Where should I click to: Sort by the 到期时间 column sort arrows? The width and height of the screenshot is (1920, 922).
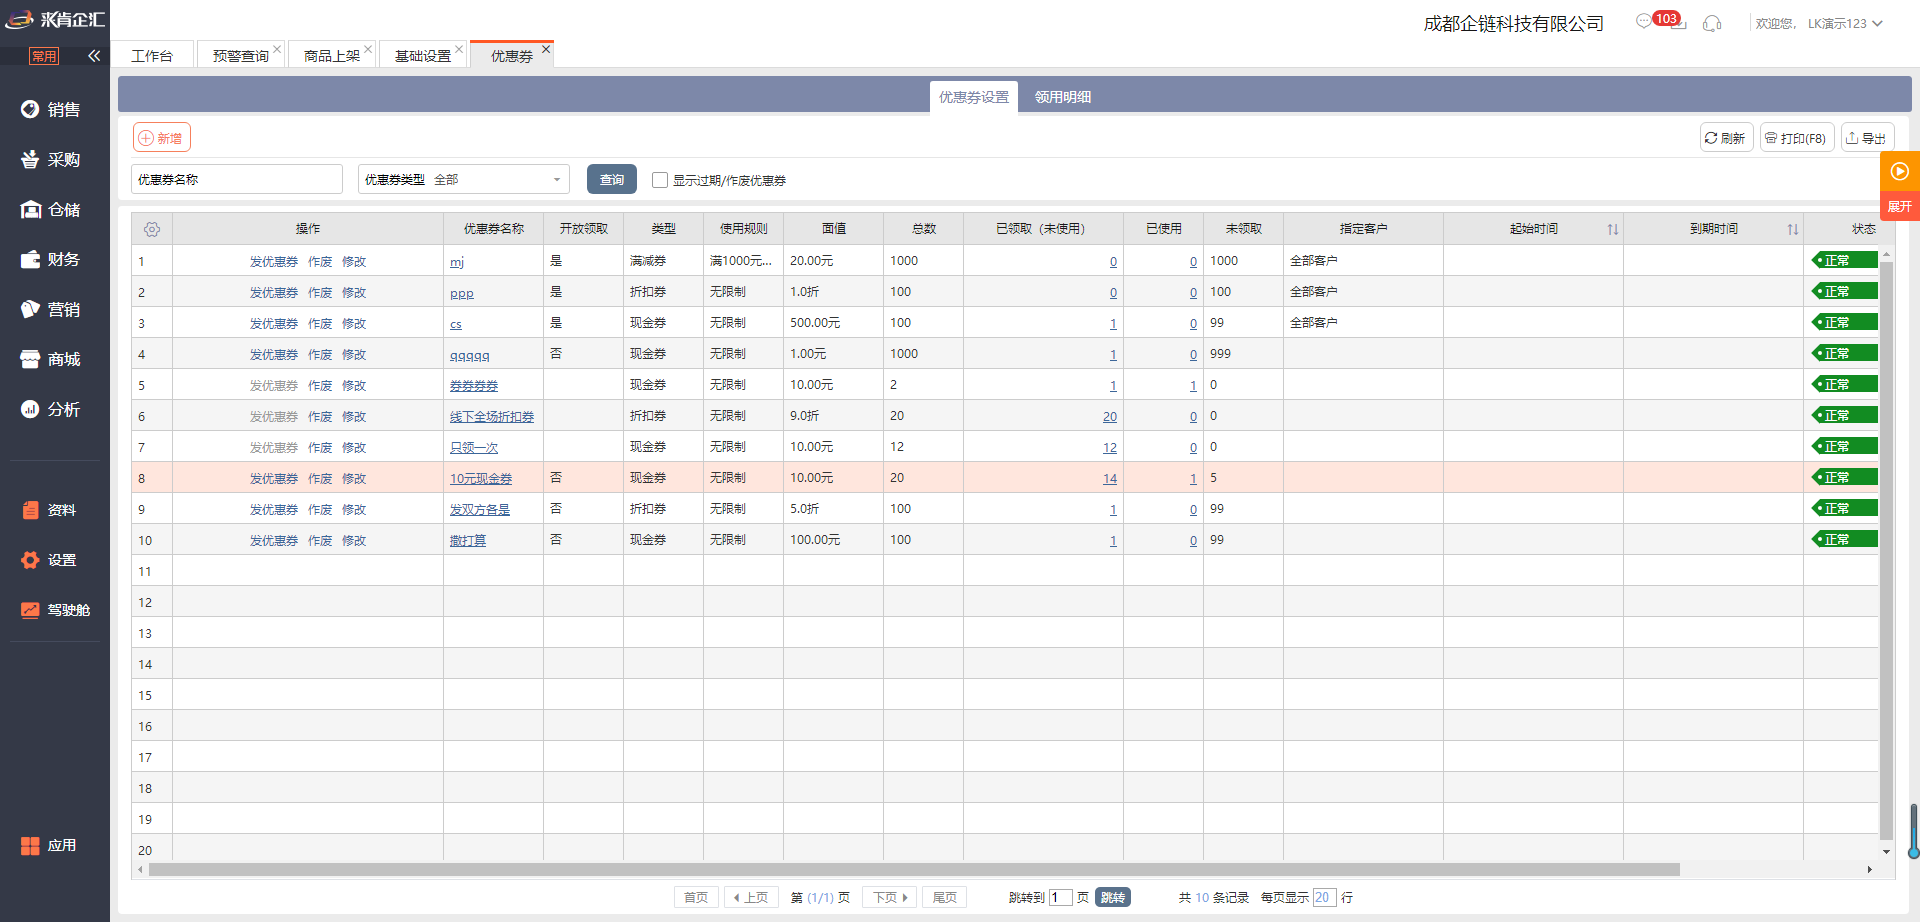tap(1792, 229)
